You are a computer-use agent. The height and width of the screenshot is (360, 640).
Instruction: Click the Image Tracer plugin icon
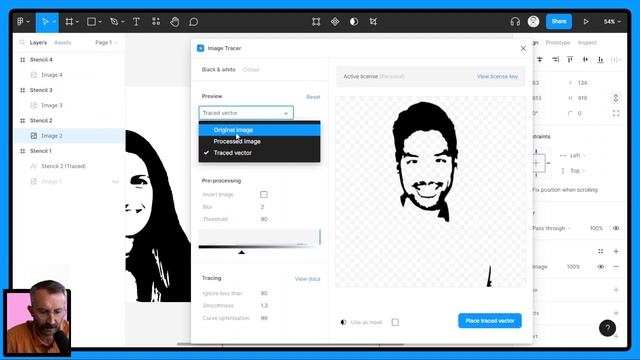point(200,48)
